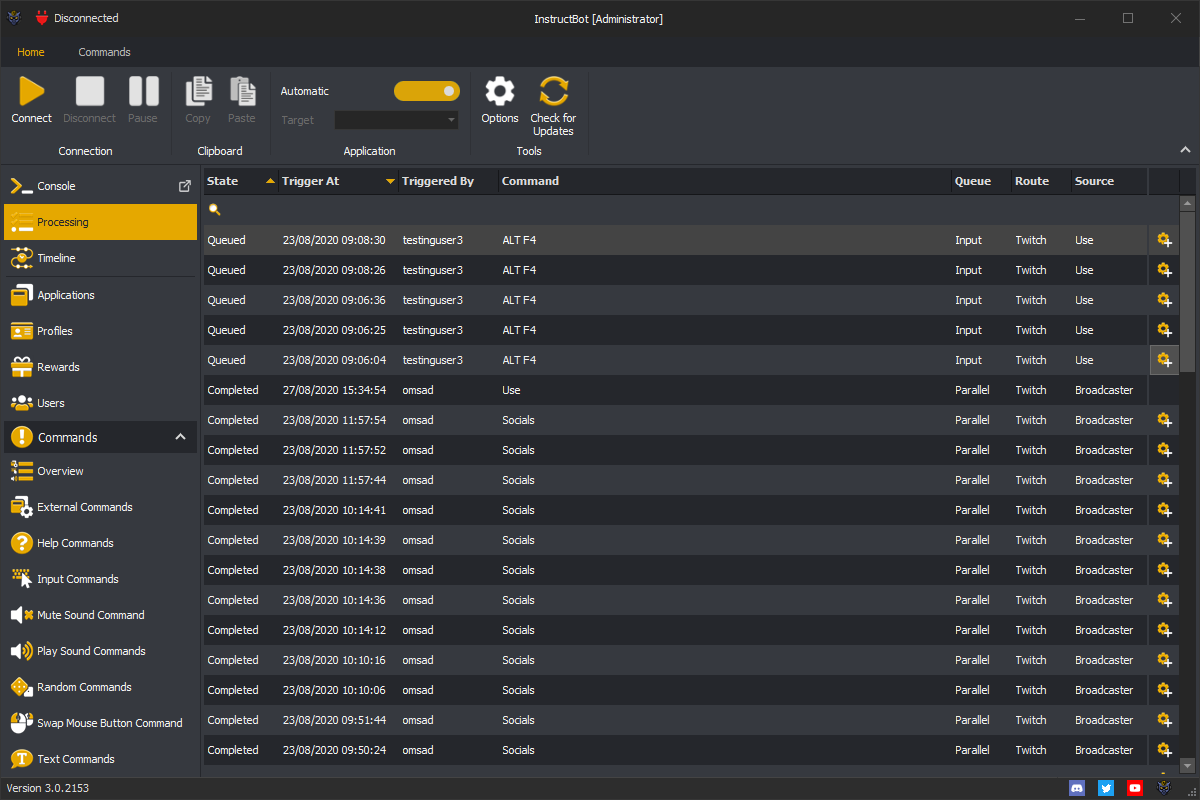1200x800 pixels.
Task: Open the Target application dropdown
Action: [396, 120]
